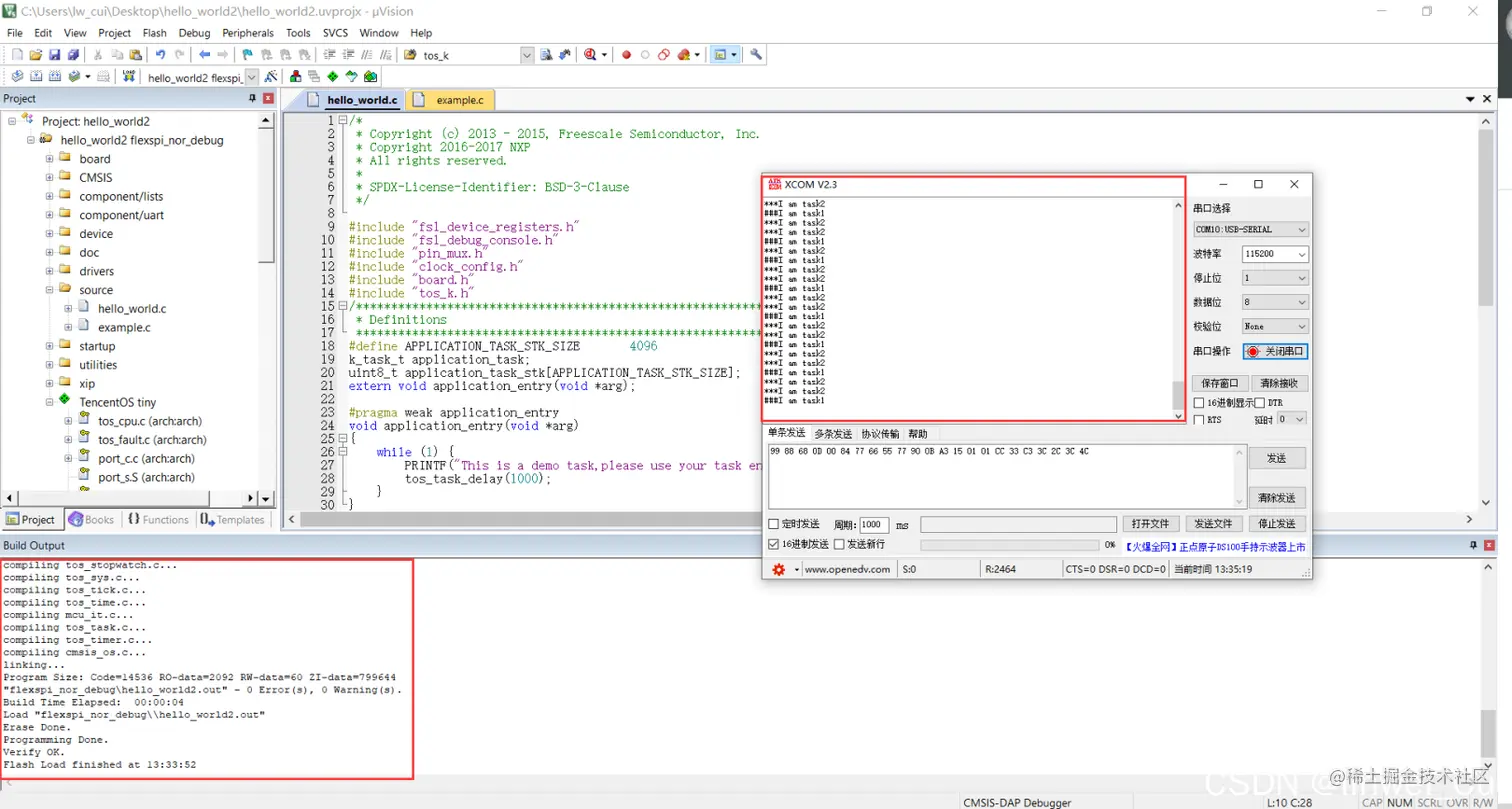Open the Flash menu
Image resolution: width=1512 pixels, height=809 pixels.
154,33
